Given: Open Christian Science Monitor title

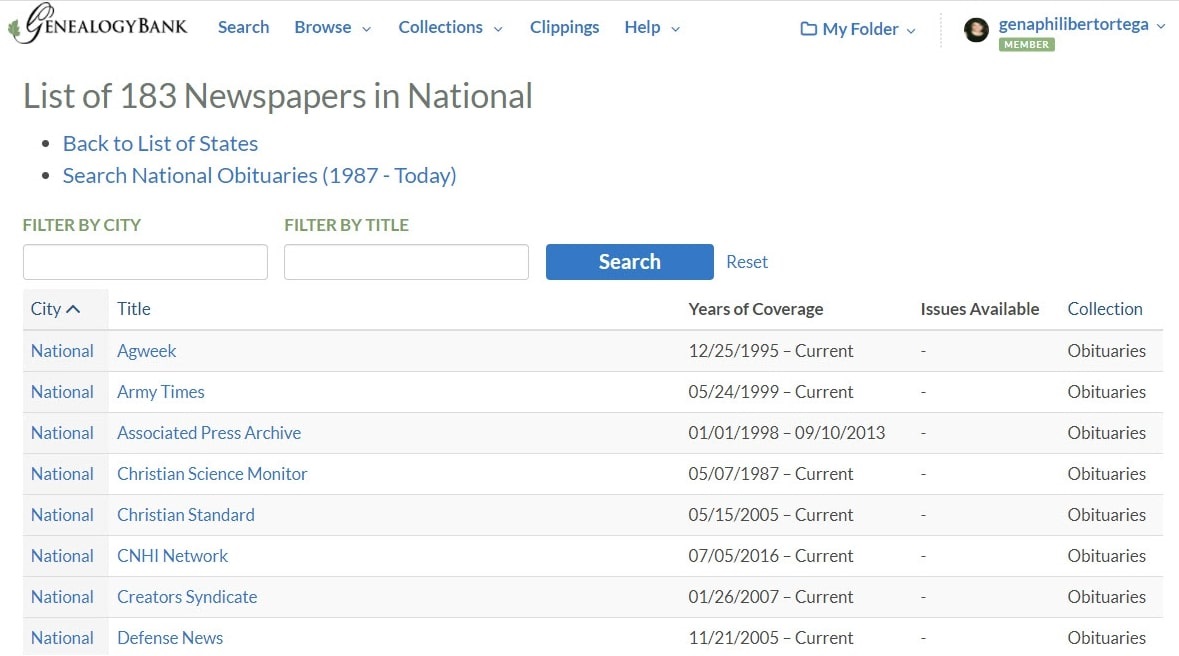Looking at the screenshot, I should pos(212,474).
